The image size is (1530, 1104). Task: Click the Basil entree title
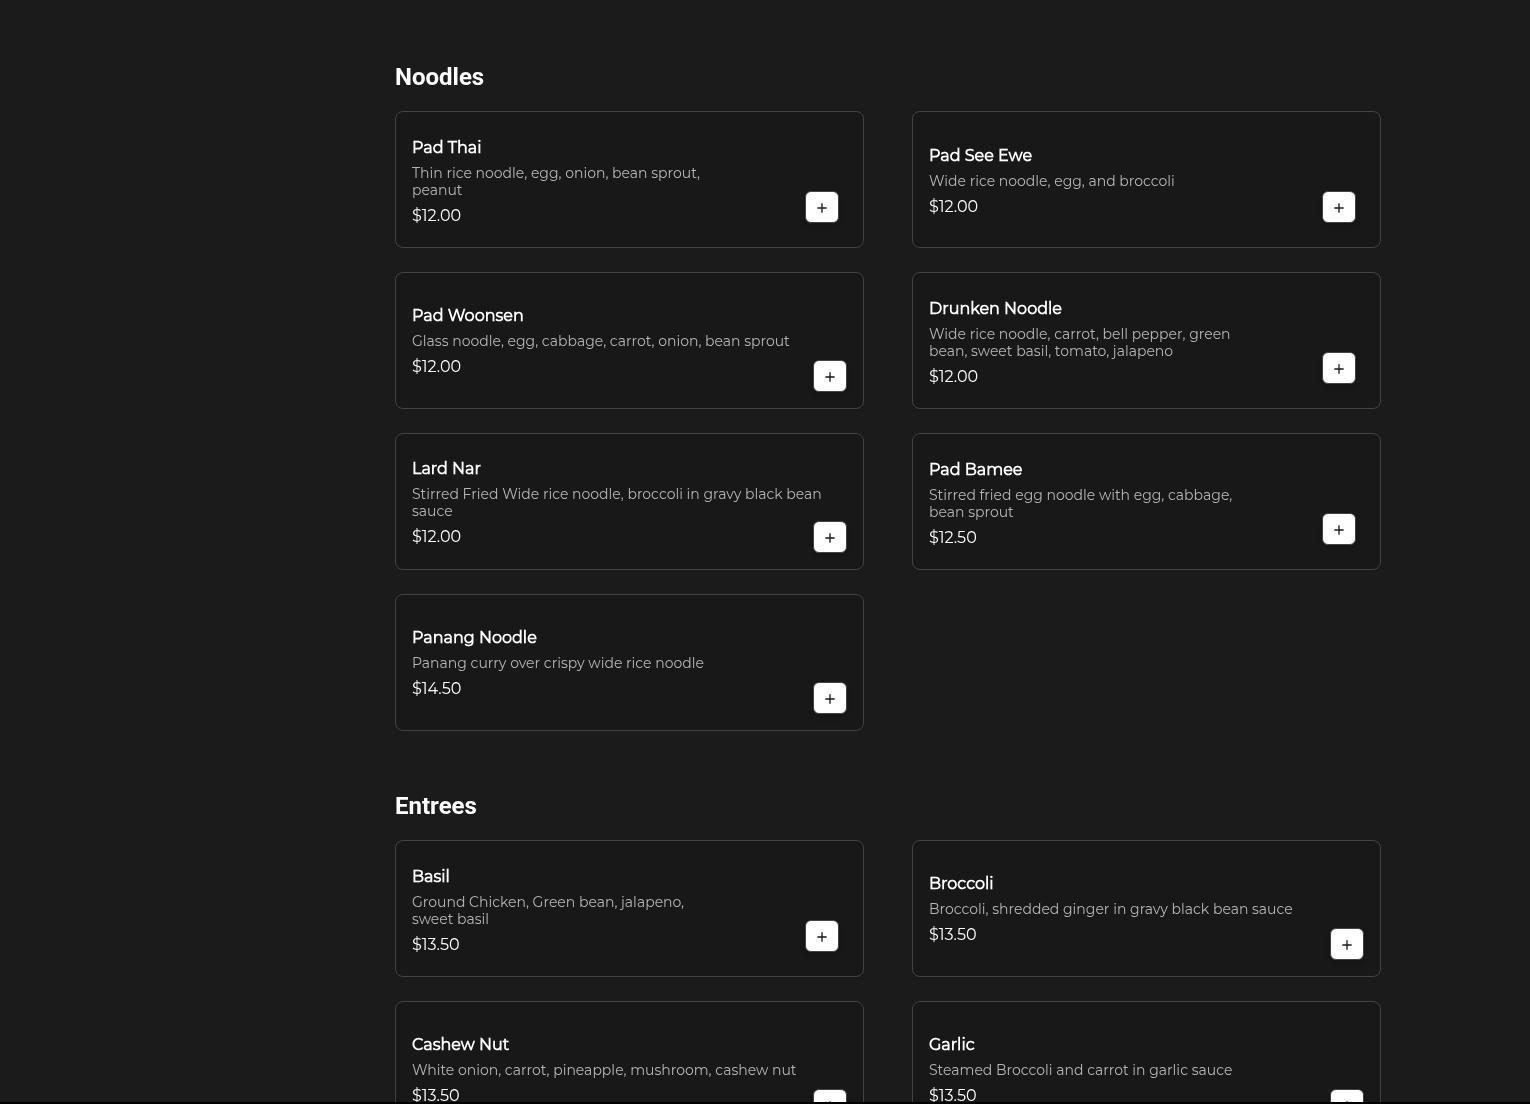point(430,876)
